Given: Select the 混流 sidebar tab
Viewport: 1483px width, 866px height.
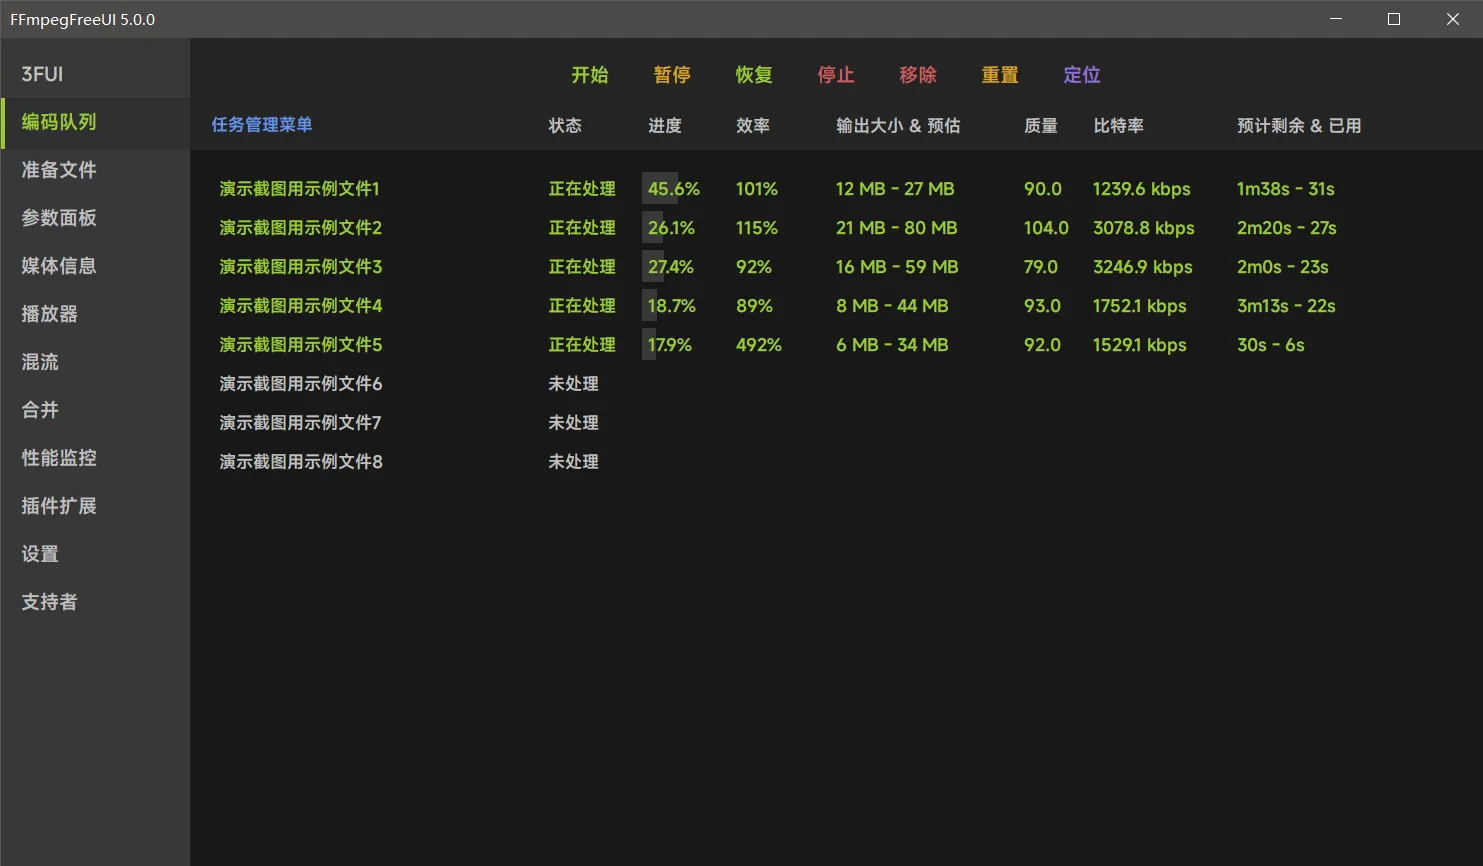Looking at the screenshot, I should (x=40, y=362).
